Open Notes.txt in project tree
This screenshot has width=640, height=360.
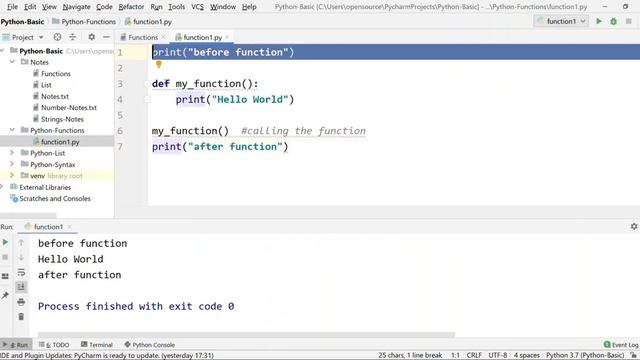(x=55, y=96)
